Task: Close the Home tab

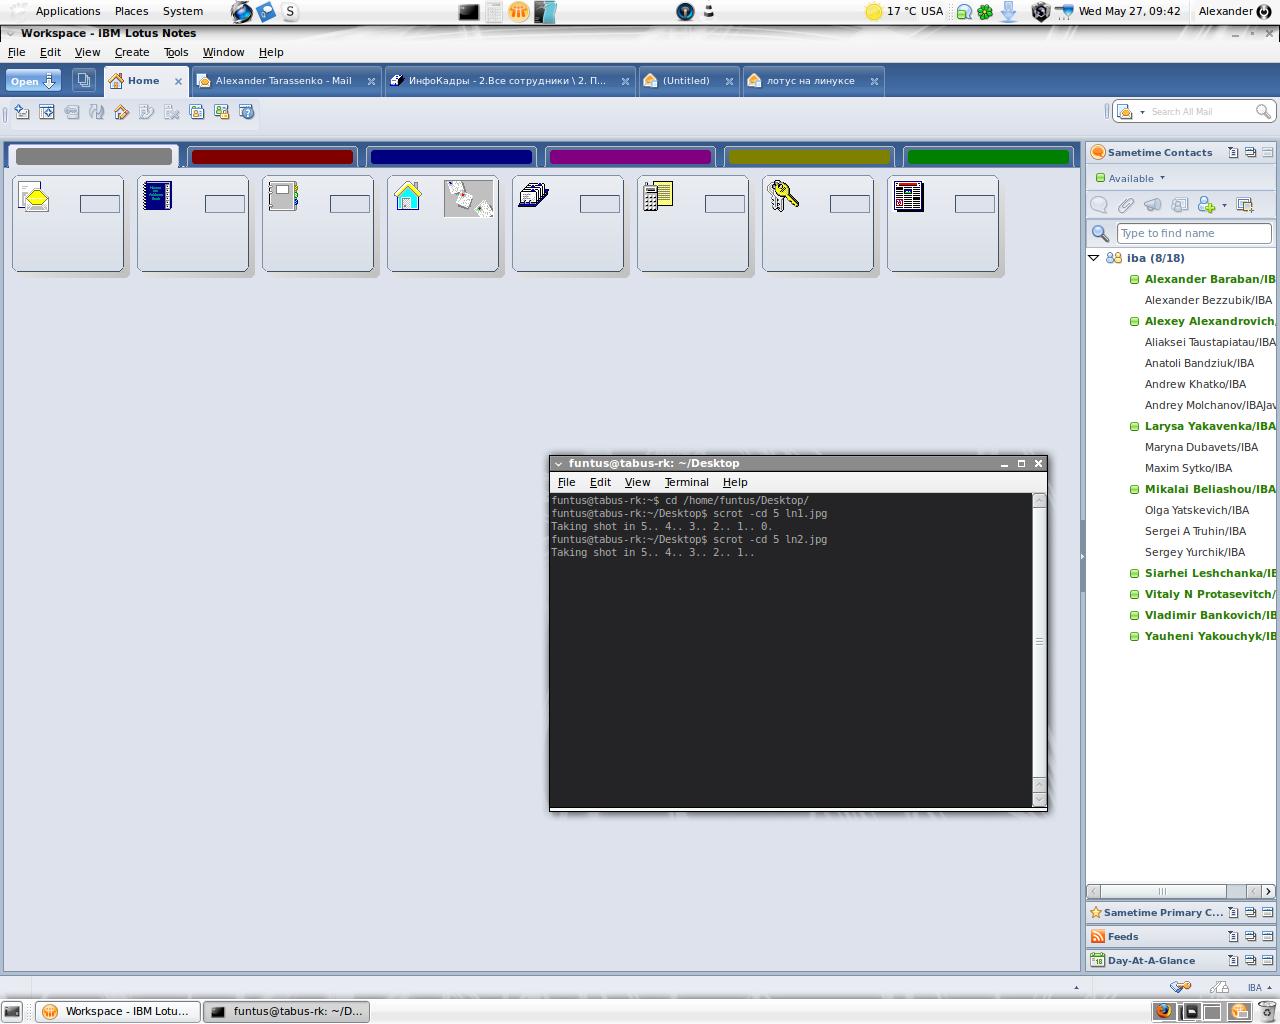Action: pos(179,81)
